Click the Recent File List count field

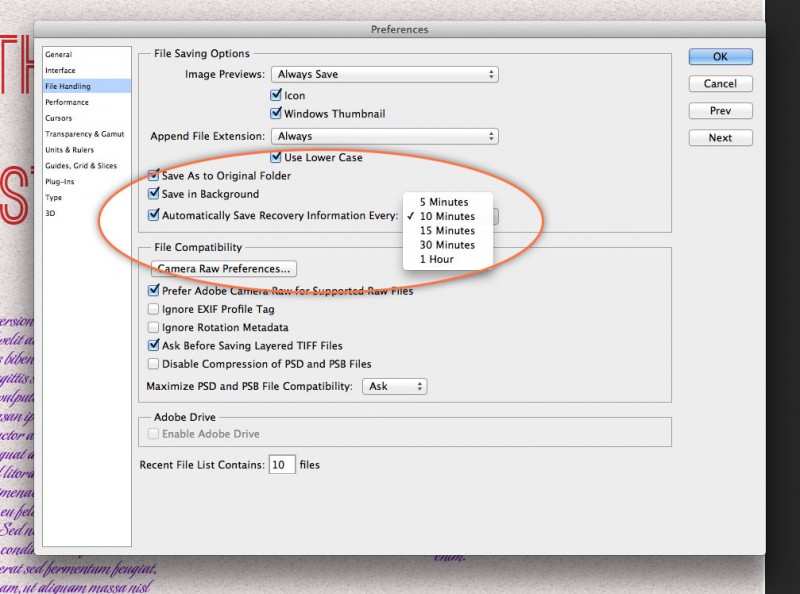tap(282, 465)
